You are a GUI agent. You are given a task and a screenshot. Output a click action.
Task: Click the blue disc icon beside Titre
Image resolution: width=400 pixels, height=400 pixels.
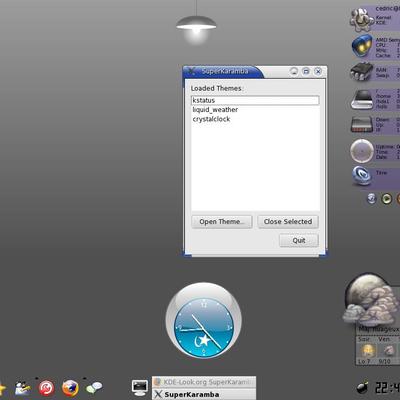(x=362, y=175)
